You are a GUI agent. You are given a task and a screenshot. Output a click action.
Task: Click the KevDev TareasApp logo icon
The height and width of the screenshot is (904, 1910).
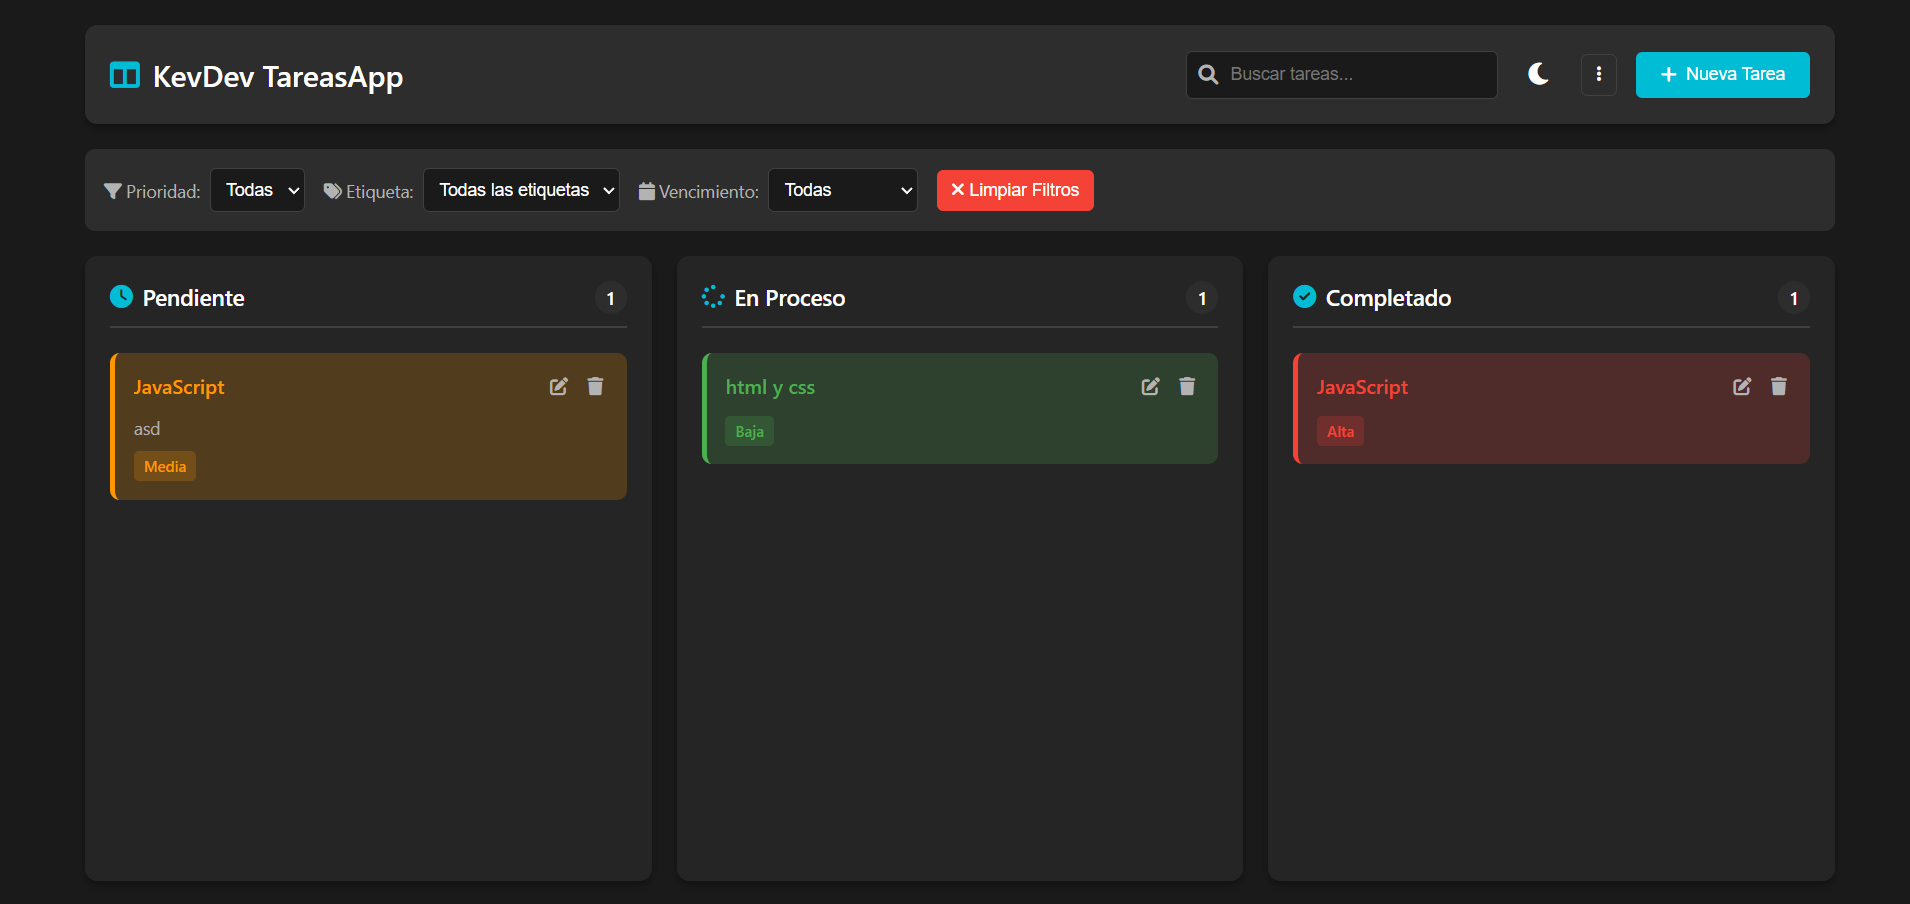pos(125,76)
